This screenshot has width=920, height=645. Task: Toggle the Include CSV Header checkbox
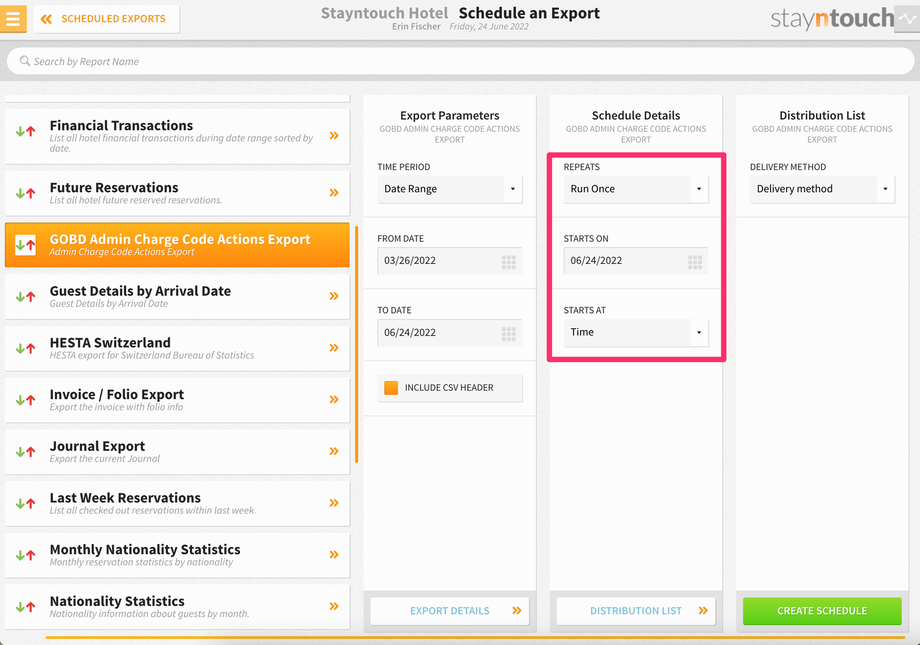pos(391,387)
